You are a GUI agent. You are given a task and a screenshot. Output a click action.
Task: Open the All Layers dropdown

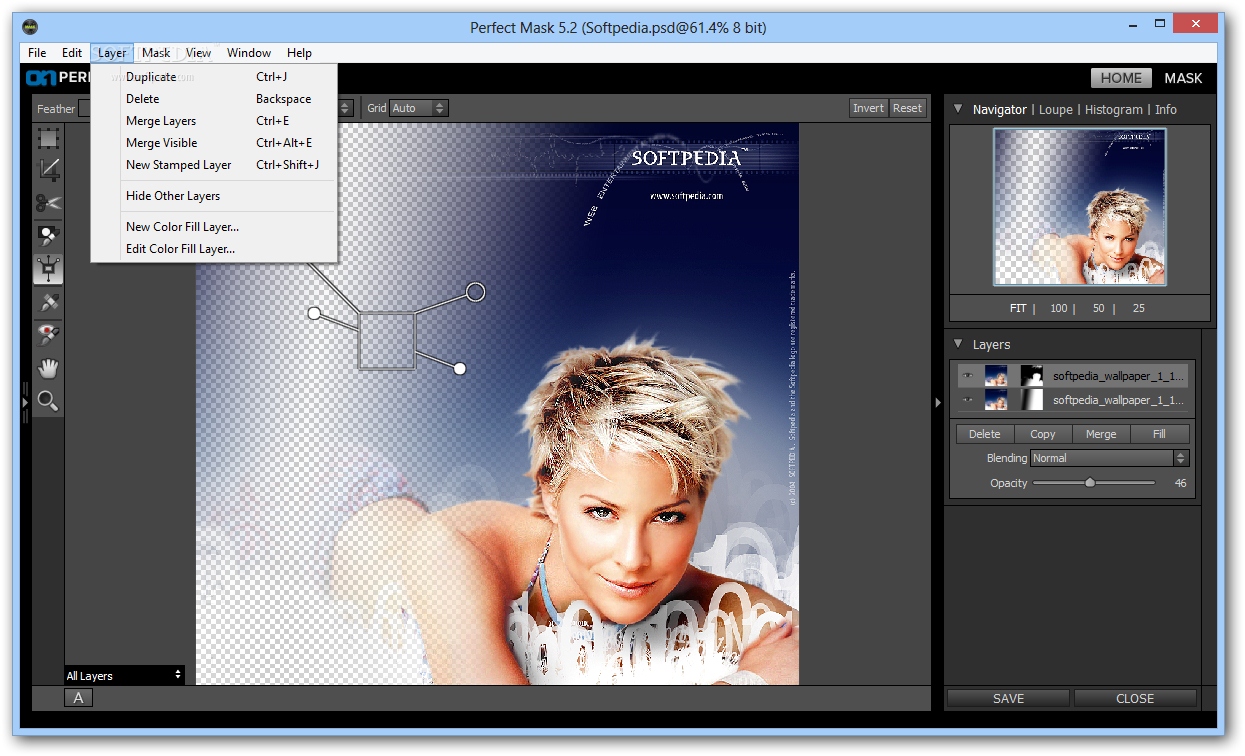point(125,675)
